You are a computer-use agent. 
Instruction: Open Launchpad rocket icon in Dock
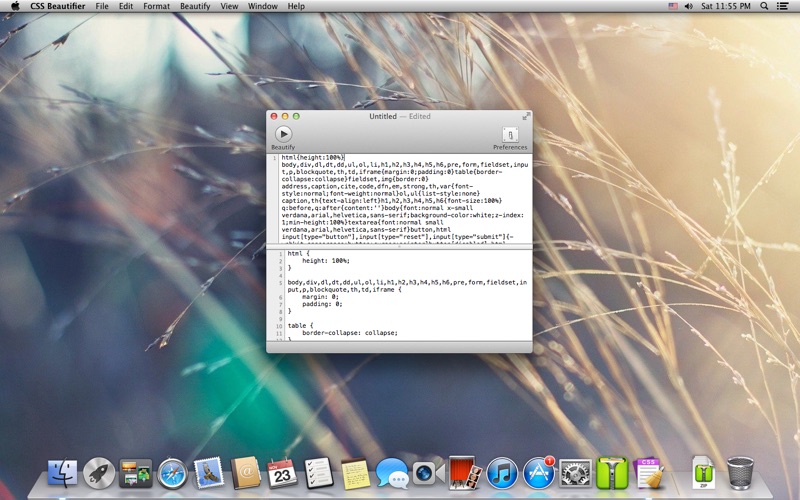(x=99, y=473)
